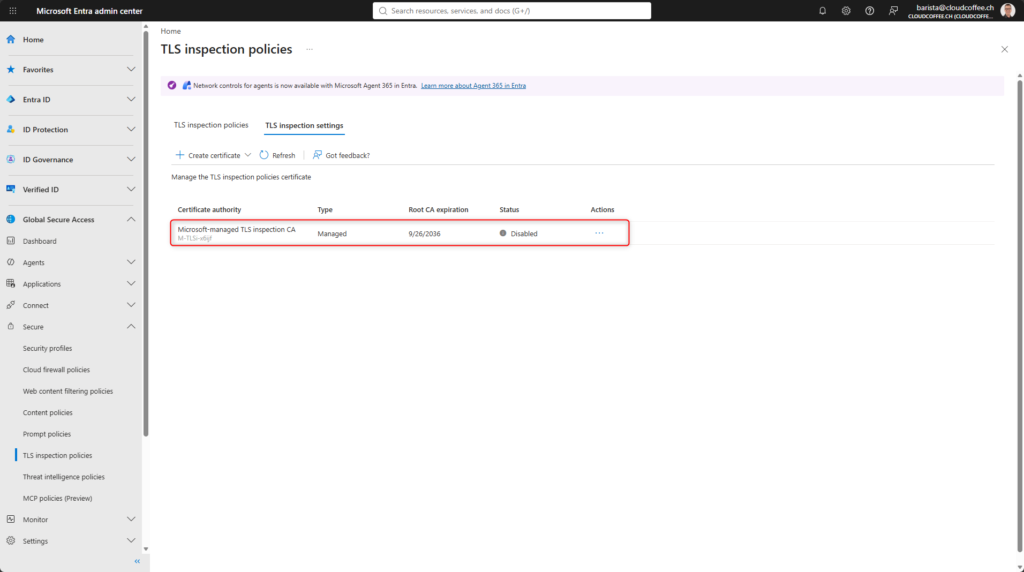This screenshot has height=572, width=1024.
Task: Open Cloud firewall policies
Action: coord(56,370)
